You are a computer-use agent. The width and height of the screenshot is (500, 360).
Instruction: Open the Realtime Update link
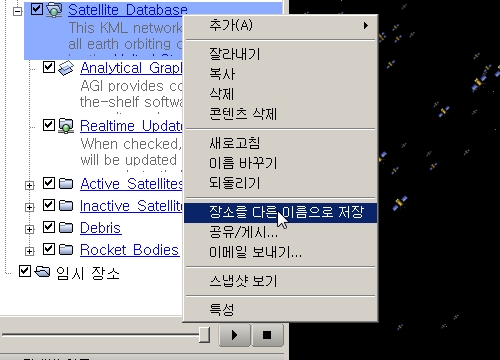pos(131,126)
